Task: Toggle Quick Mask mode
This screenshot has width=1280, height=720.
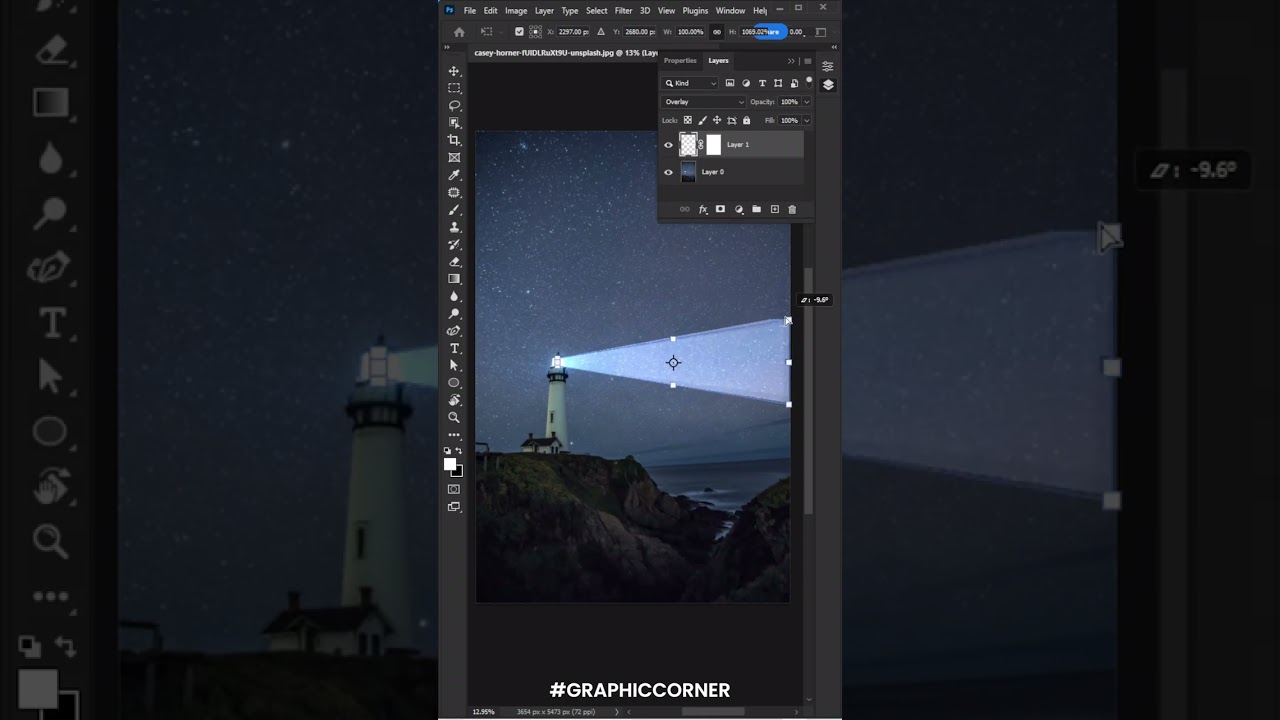Action: tap(454, 489)
